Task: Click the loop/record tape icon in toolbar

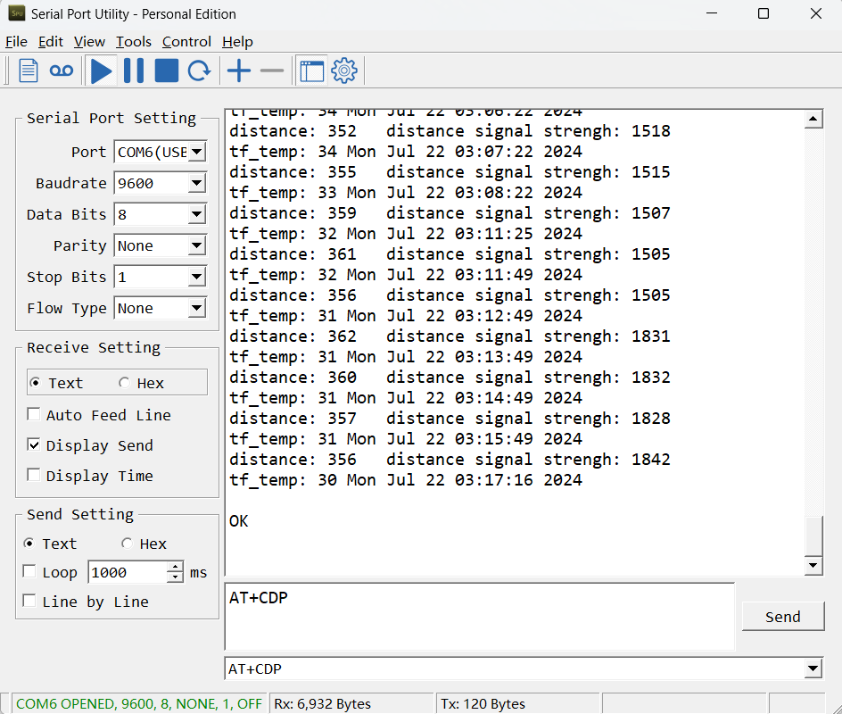Action: 61,71
